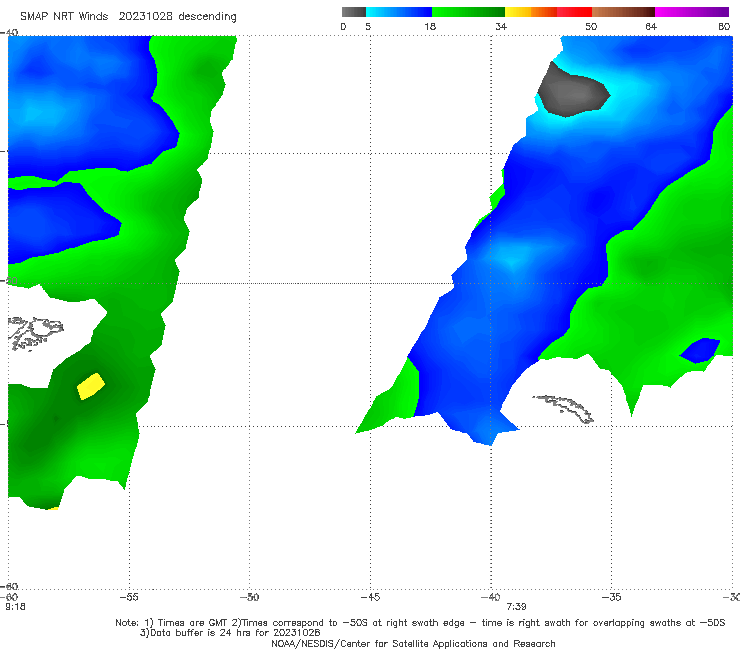Click the swath time '7:39'
This screenshot has height=650, width=740.
516,607
